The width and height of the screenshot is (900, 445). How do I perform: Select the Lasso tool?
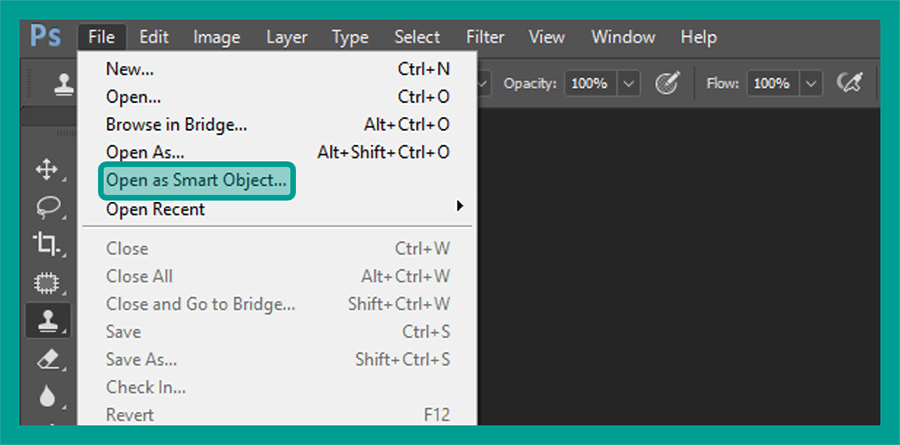[x=46, y=208]
